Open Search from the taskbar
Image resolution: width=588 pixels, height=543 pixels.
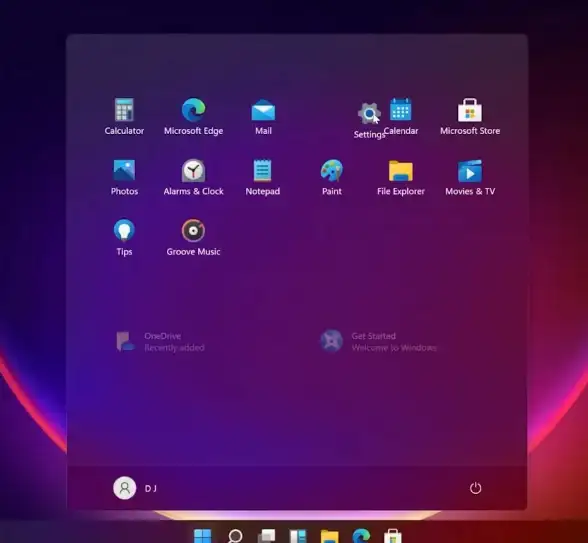[235, 536]
